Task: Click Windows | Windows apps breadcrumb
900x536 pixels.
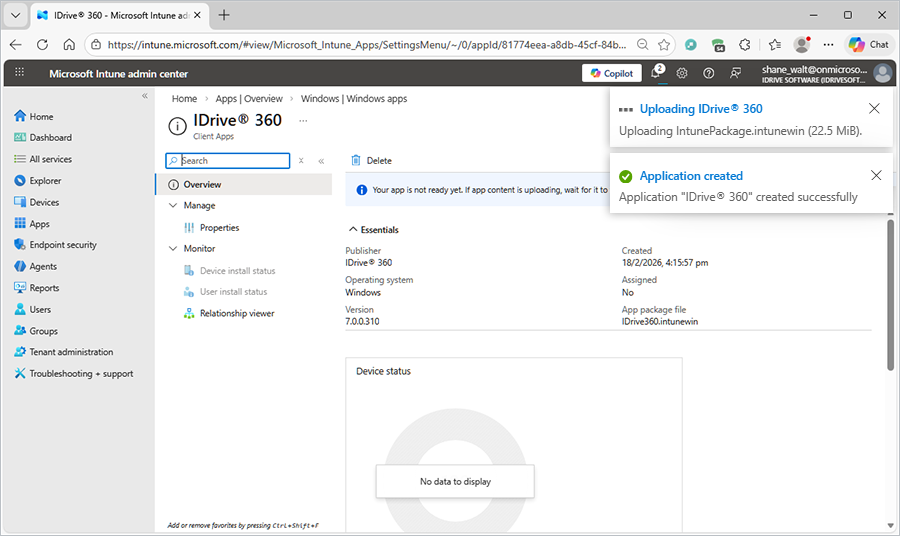Action: tap(354, 99)
